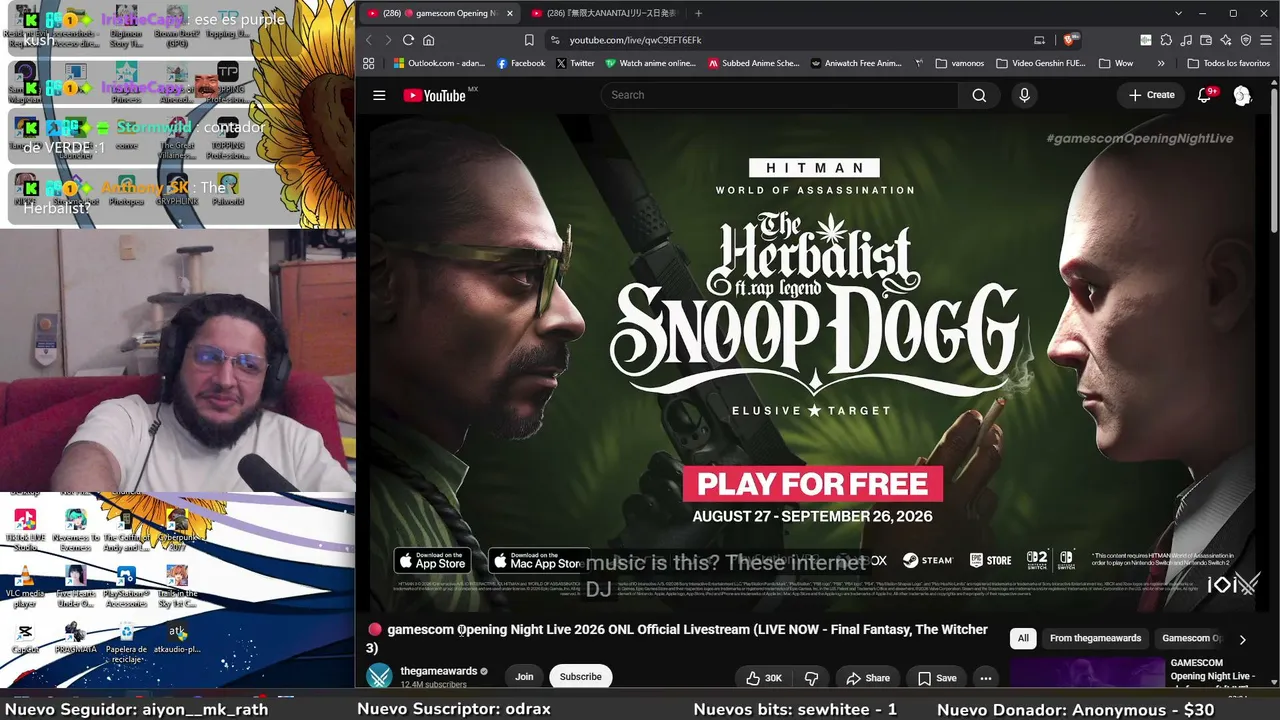Open the tab search dropdown arrow
The width and height of the screenshot is (1280, 720).
coord(1179,13)
